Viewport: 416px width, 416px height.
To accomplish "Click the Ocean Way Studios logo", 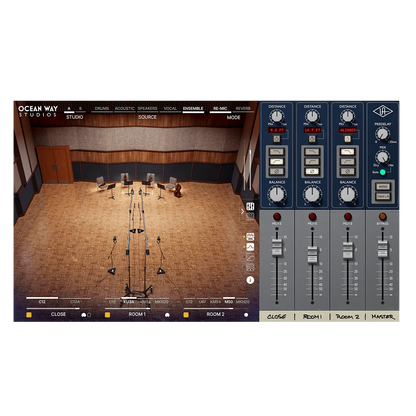I will tap(38, 111).
